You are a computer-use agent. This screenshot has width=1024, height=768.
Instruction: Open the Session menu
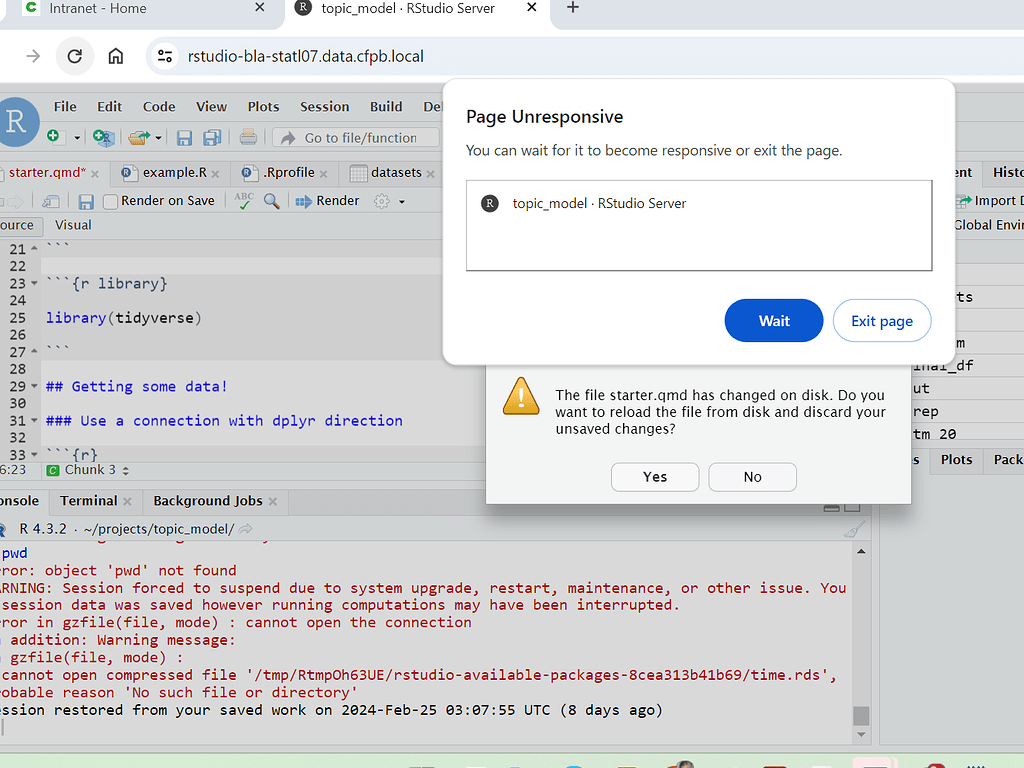coord(324,106)
